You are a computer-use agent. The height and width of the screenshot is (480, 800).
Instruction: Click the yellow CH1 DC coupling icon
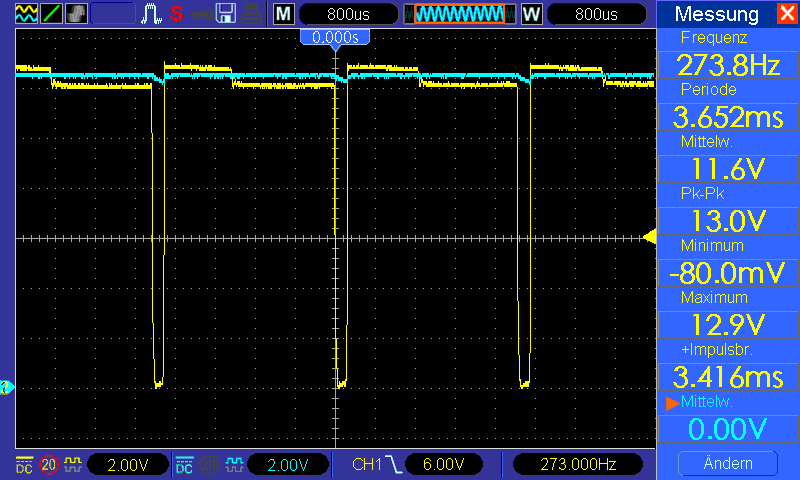coord(24,464)
